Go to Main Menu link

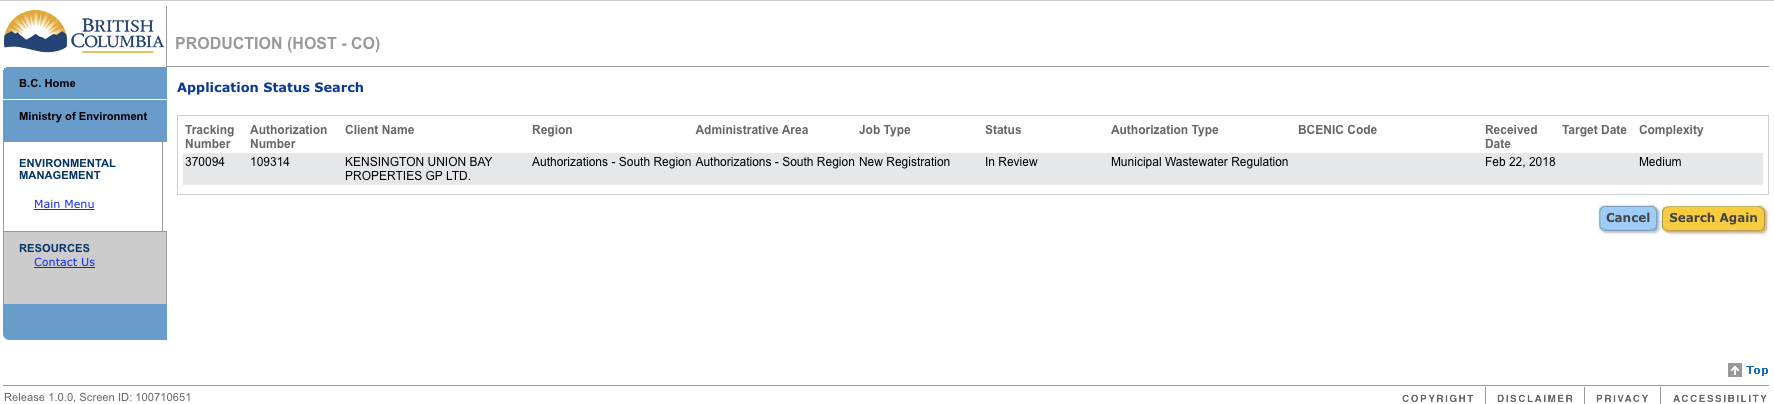pyautogui.click(x=64, y=204)
